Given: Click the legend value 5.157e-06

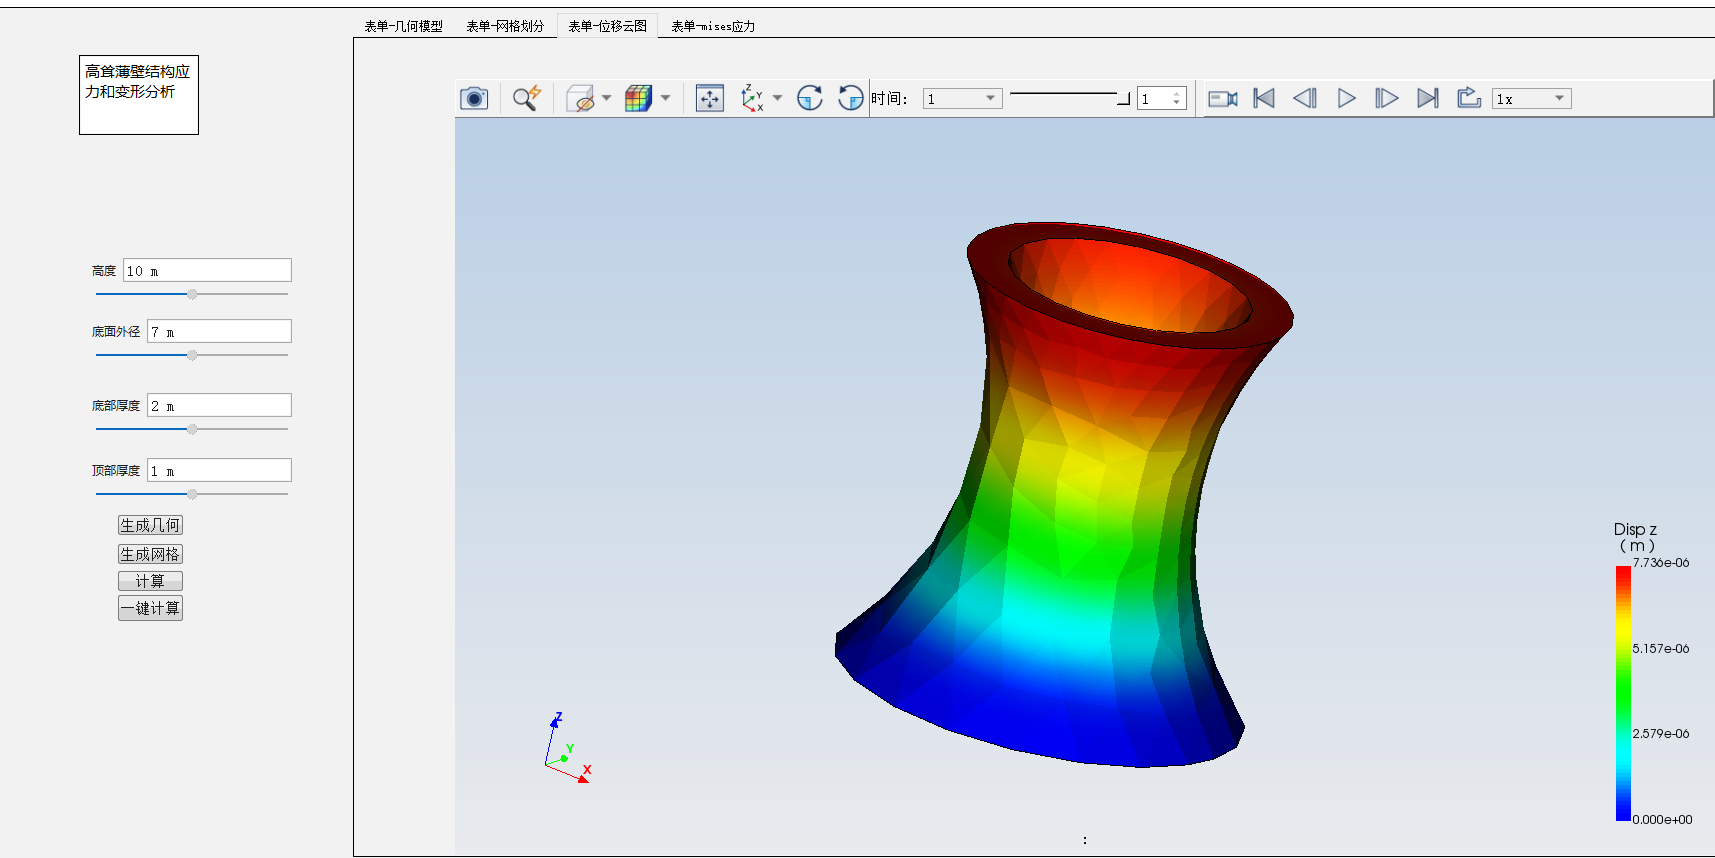Looking at the screenshot, I should (x=1661, y=649).
